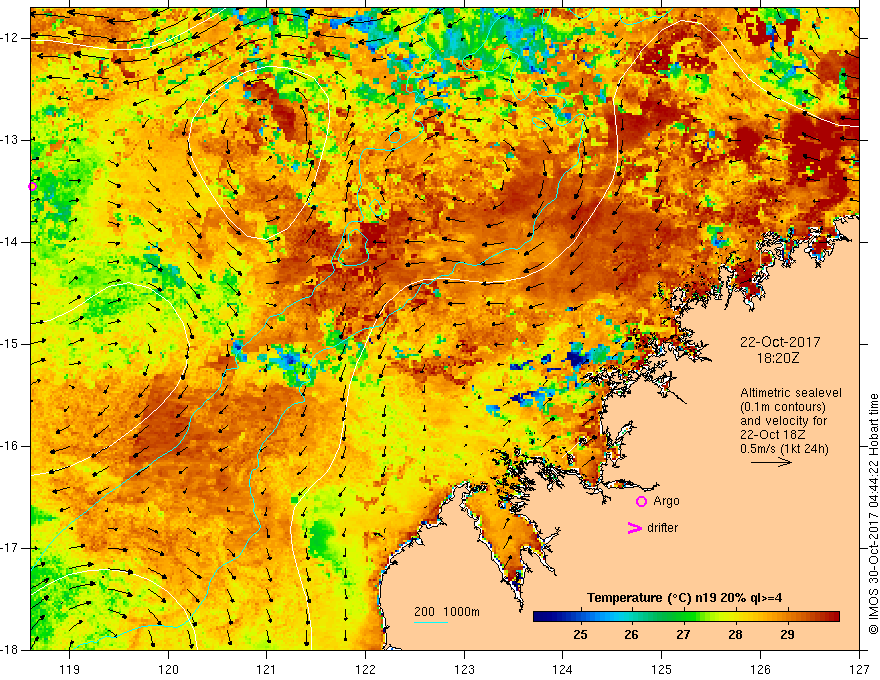
Task: Click the time label 18:20Z
Action: pos(778,358)
